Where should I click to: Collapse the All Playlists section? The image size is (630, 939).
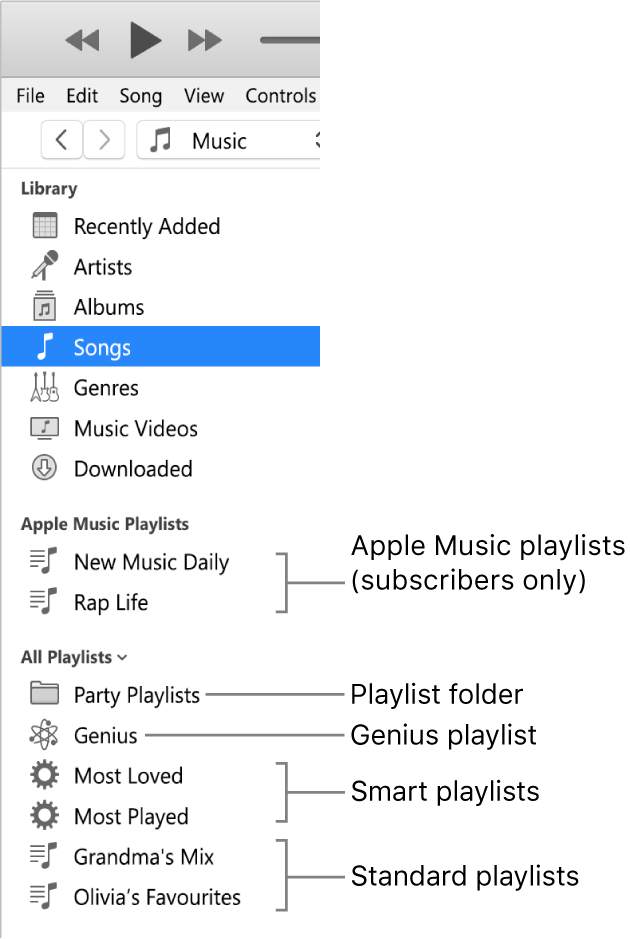pos(122,657)
